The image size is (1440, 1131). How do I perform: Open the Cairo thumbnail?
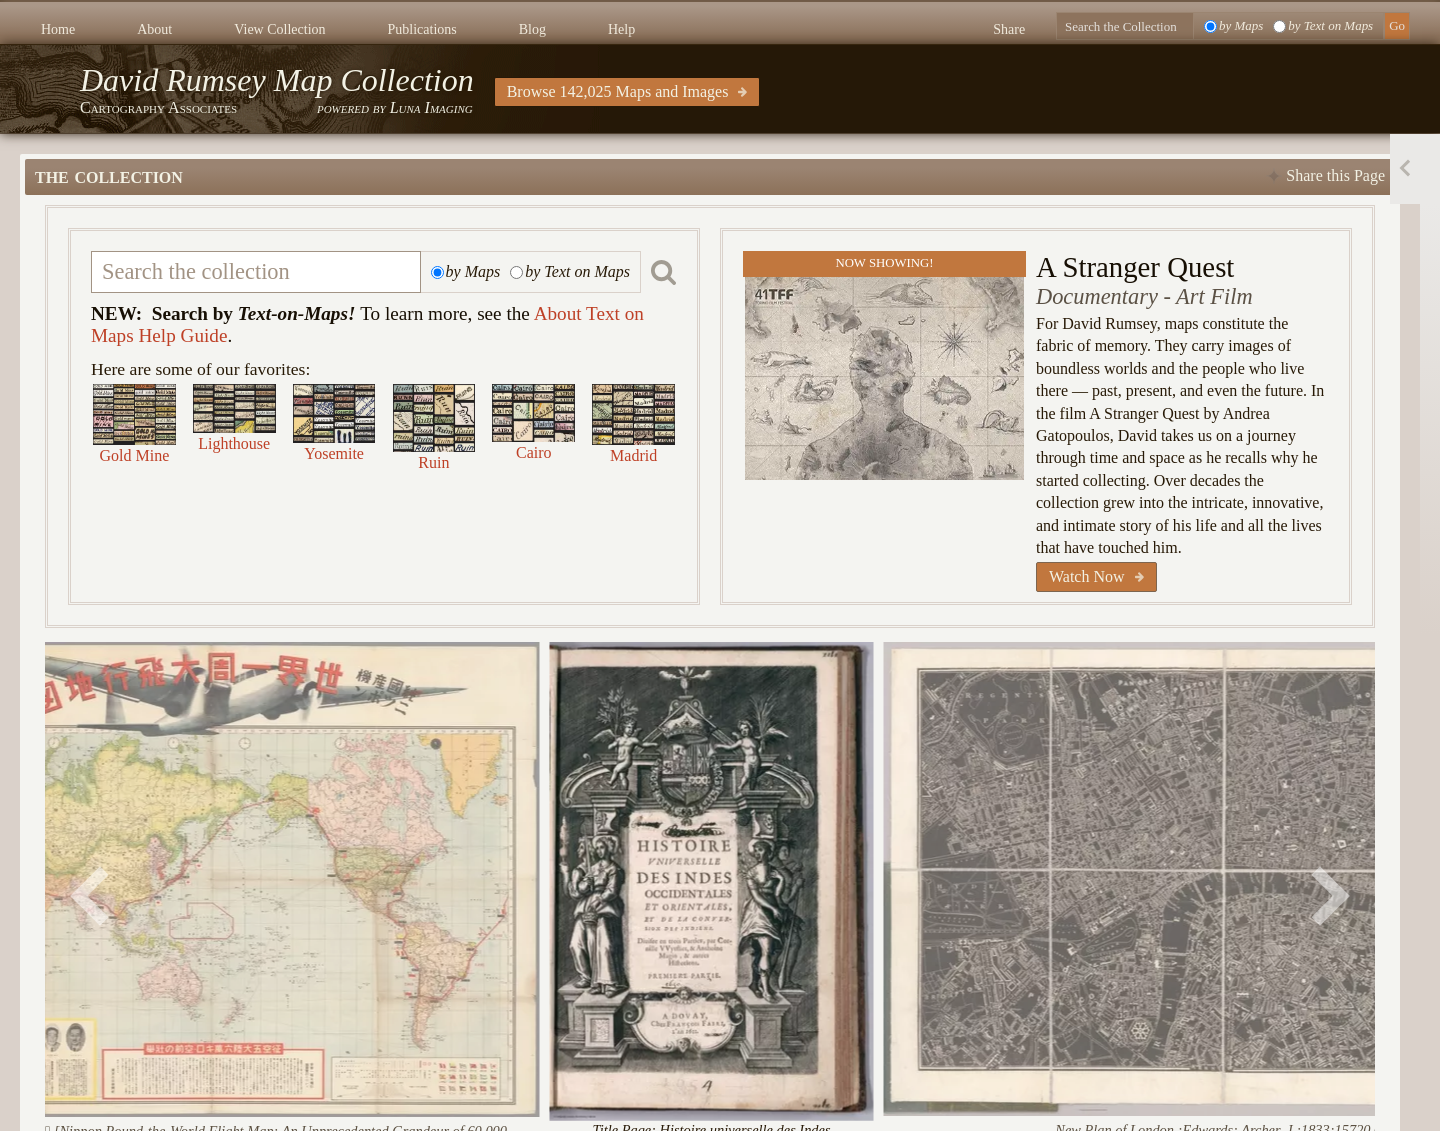tap(534, 413)
